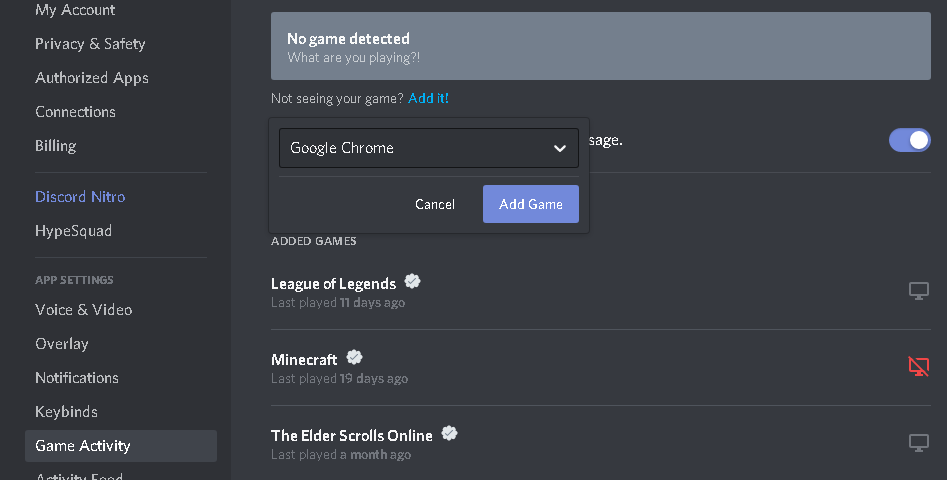Open the Discord Nitro page
The image size is (947, 480).
click(80, 197)
